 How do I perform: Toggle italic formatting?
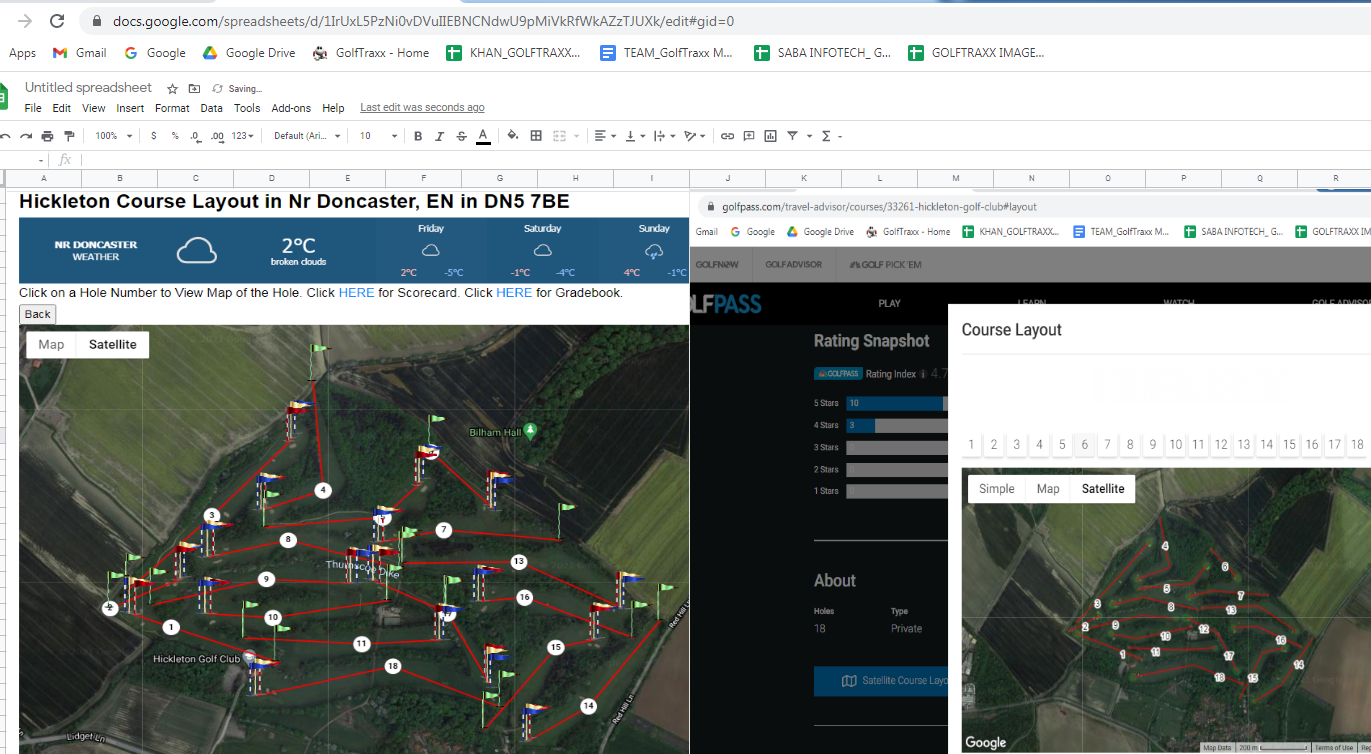[x=439, y=136]
